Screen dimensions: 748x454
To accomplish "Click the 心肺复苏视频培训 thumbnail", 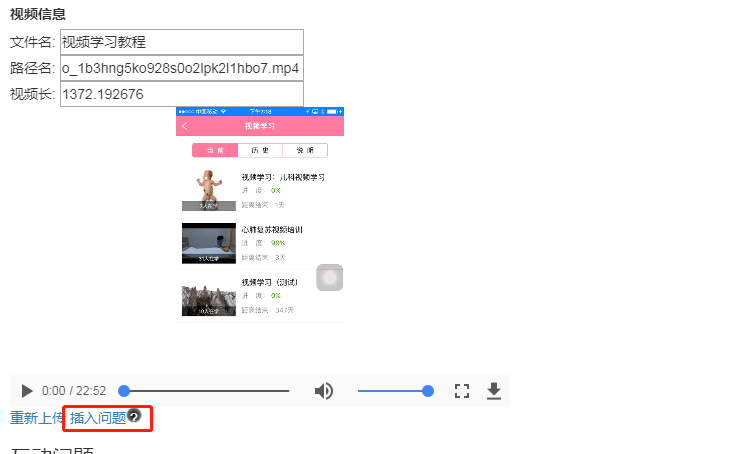I will [x=209, y=243].
